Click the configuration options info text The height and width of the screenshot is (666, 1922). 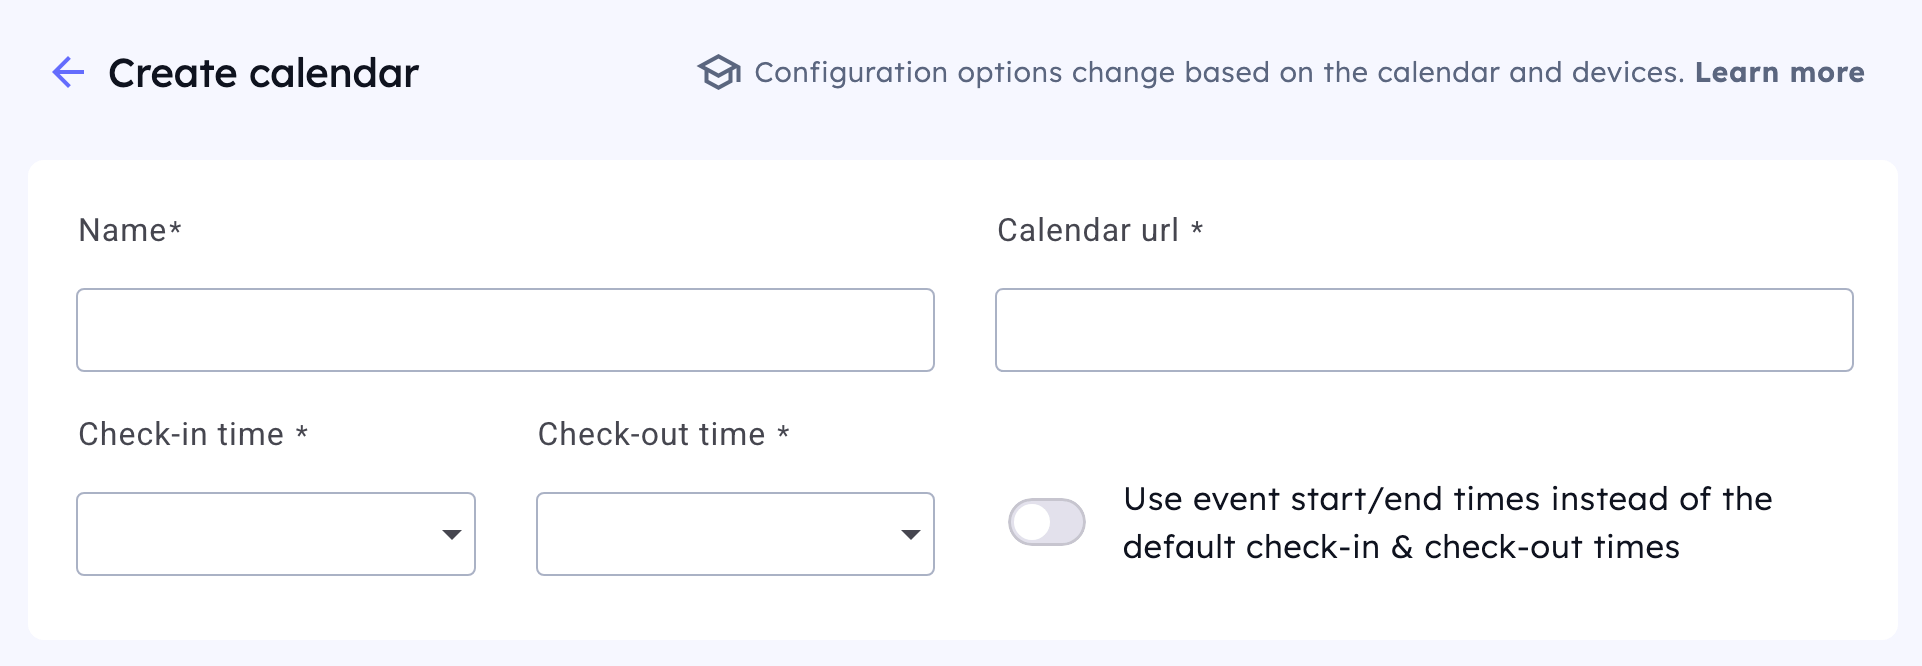point(1218,73)
